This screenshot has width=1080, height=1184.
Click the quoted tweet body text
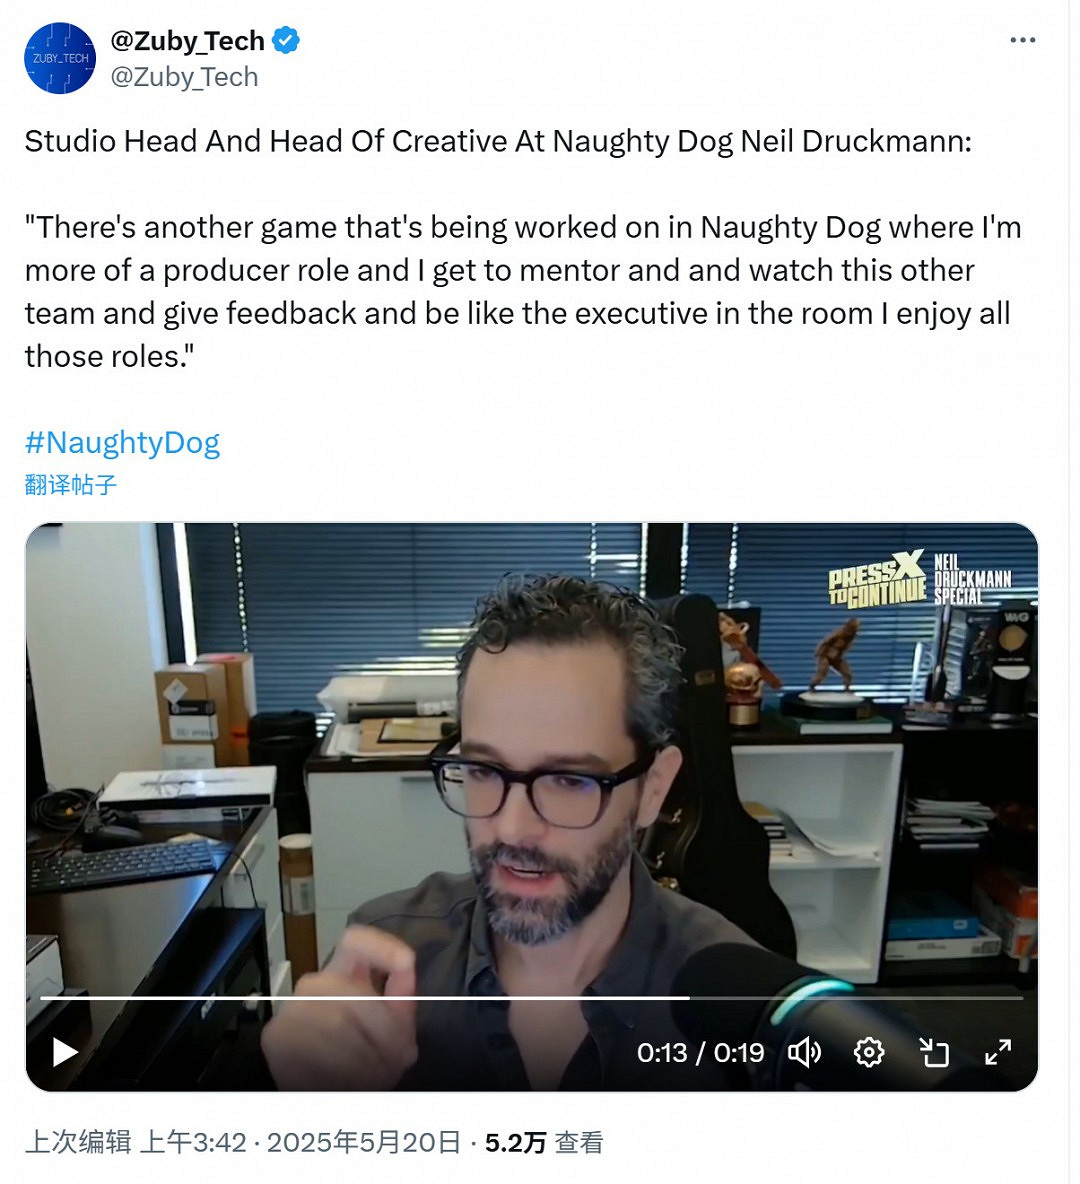pyautogui.click(x=523, y=292)
